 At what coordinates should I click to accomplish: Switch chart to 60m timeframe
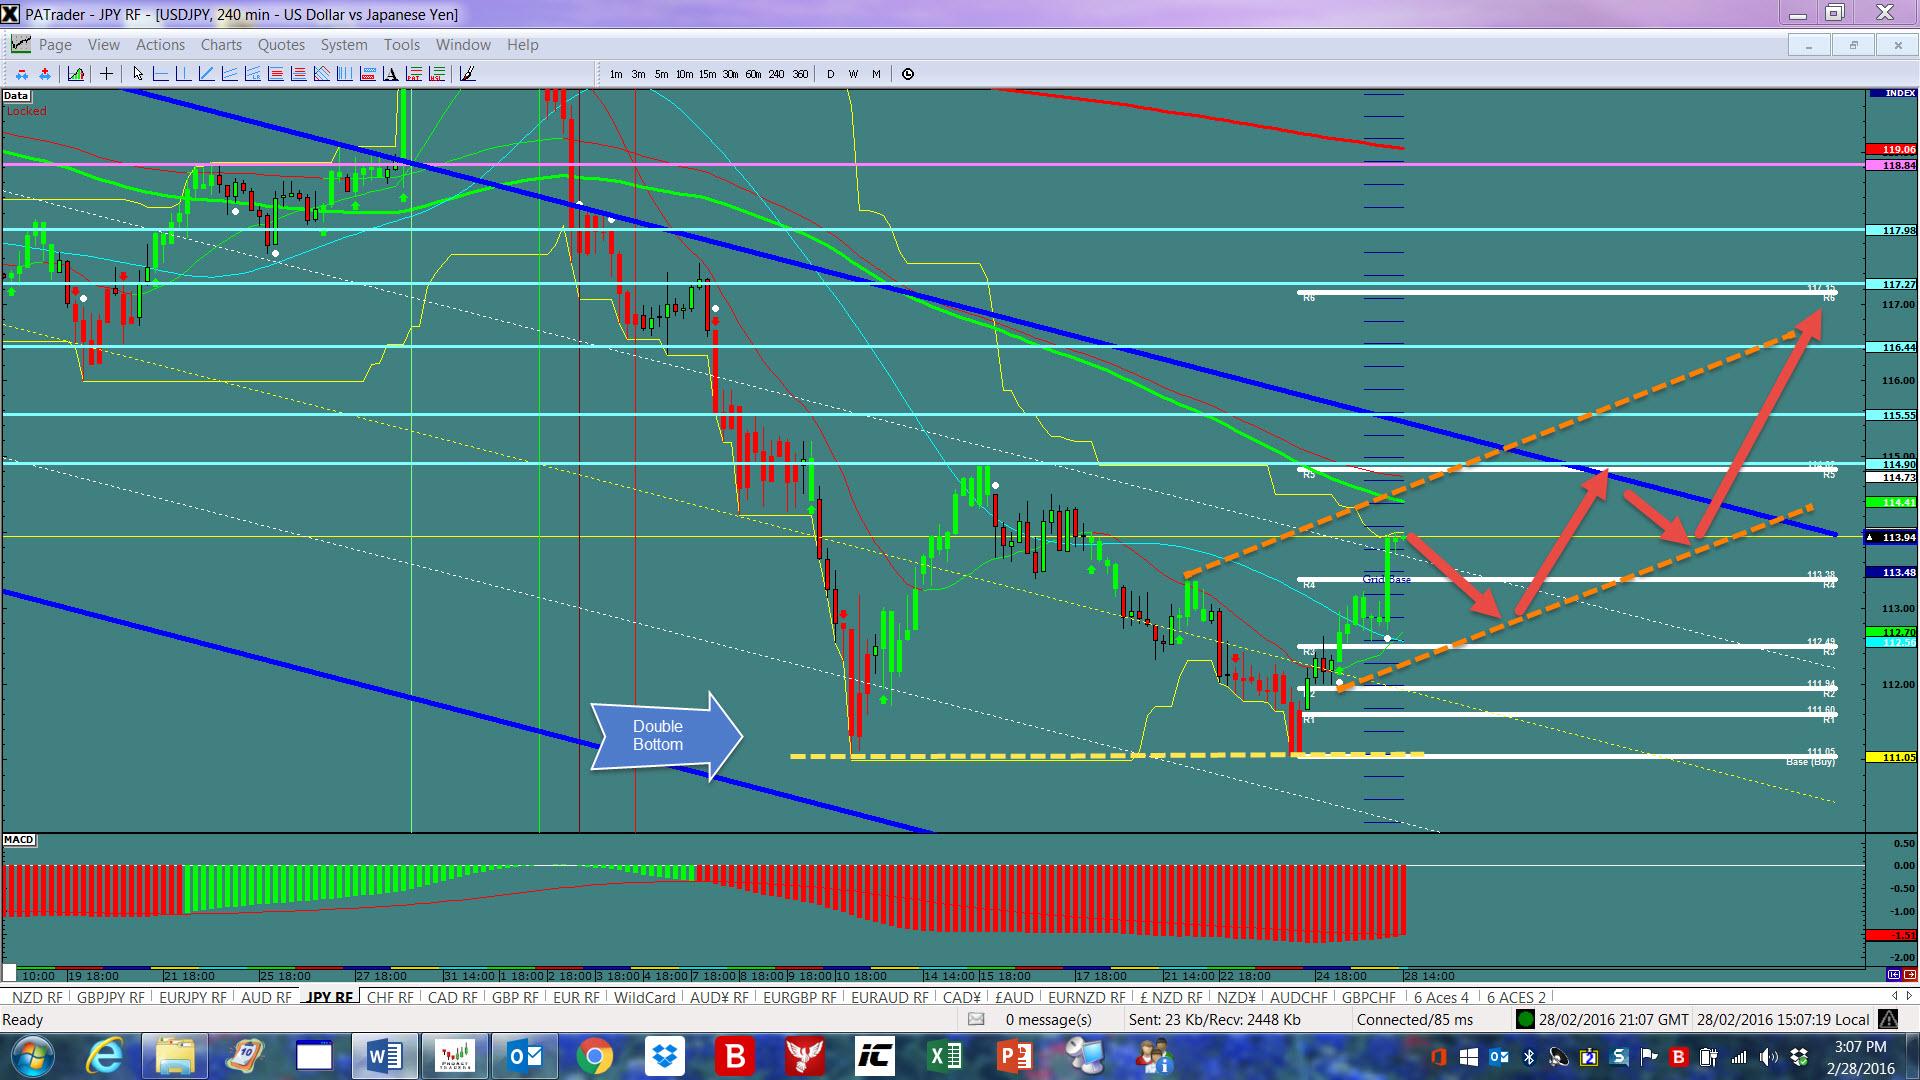pos(753,74)
